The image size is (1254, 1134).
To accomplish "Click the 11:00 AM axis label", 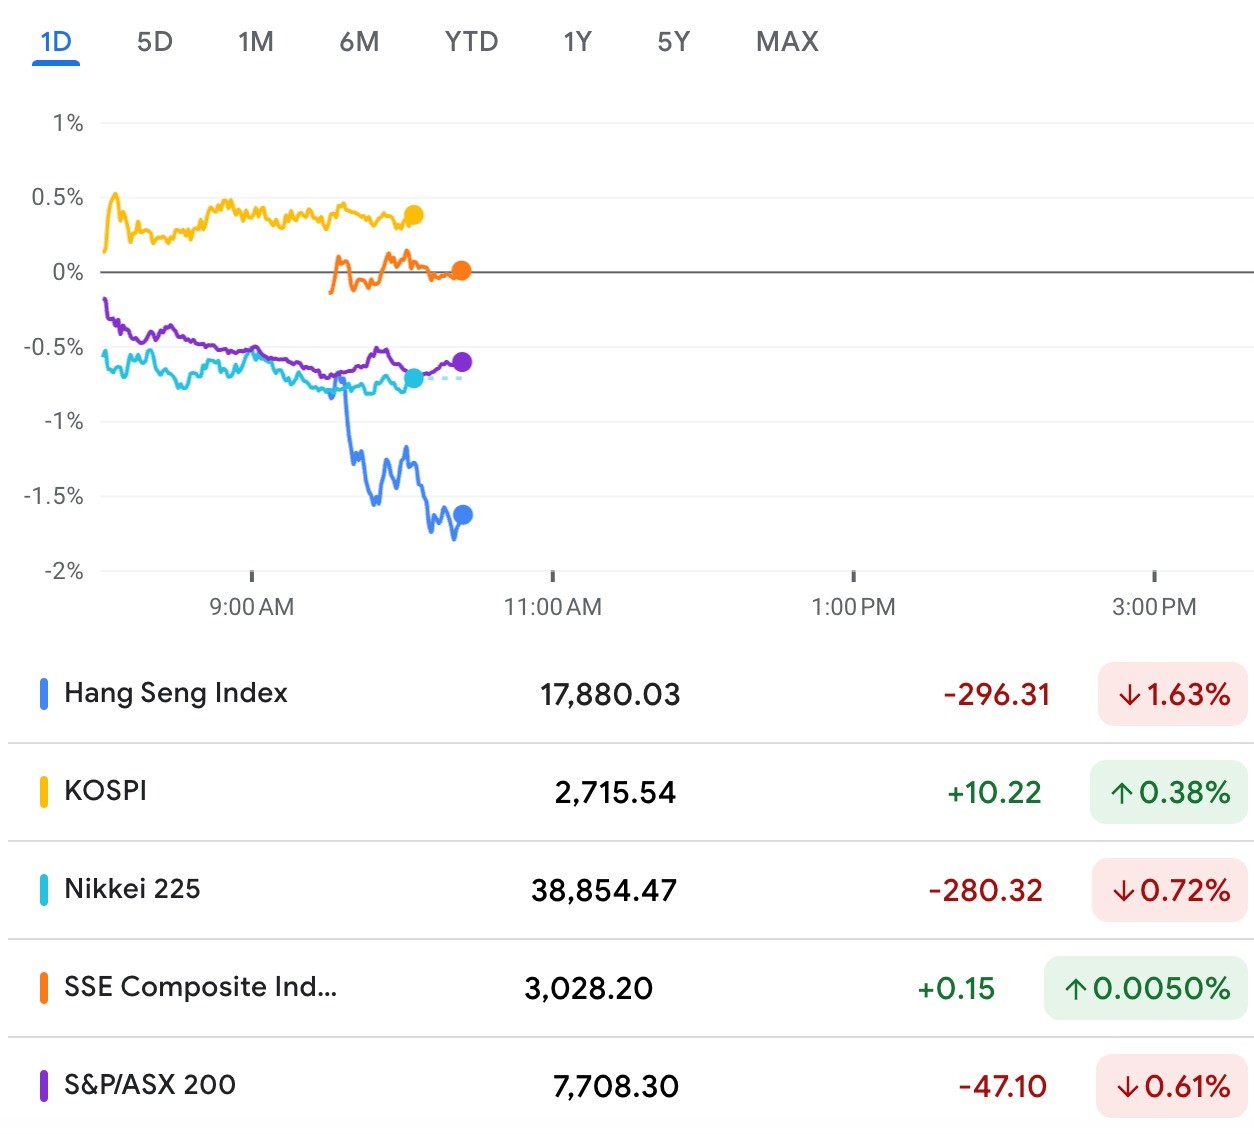I will [553, 607].
